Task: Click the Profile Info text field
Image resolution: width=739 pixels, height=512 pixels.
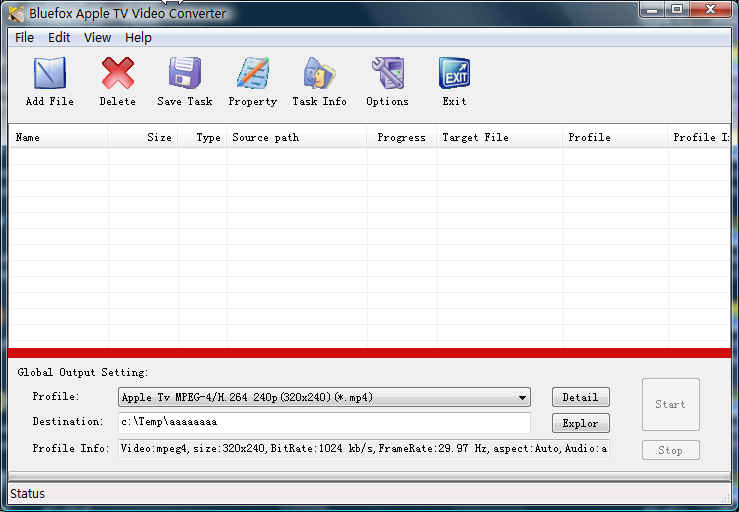Action: (363, 448)
